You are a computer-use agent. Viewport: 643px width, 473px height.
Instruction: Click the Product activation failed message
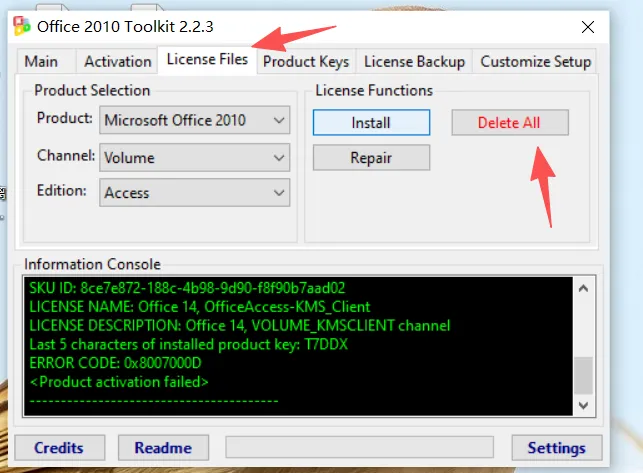[x=119, y=382]
